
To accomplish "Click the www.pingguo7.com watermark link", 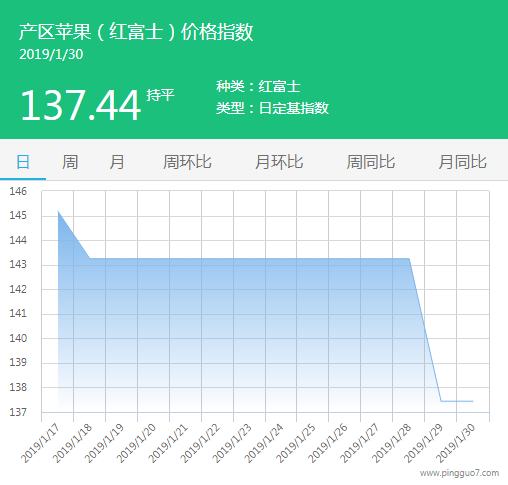I will coord(459,473).
